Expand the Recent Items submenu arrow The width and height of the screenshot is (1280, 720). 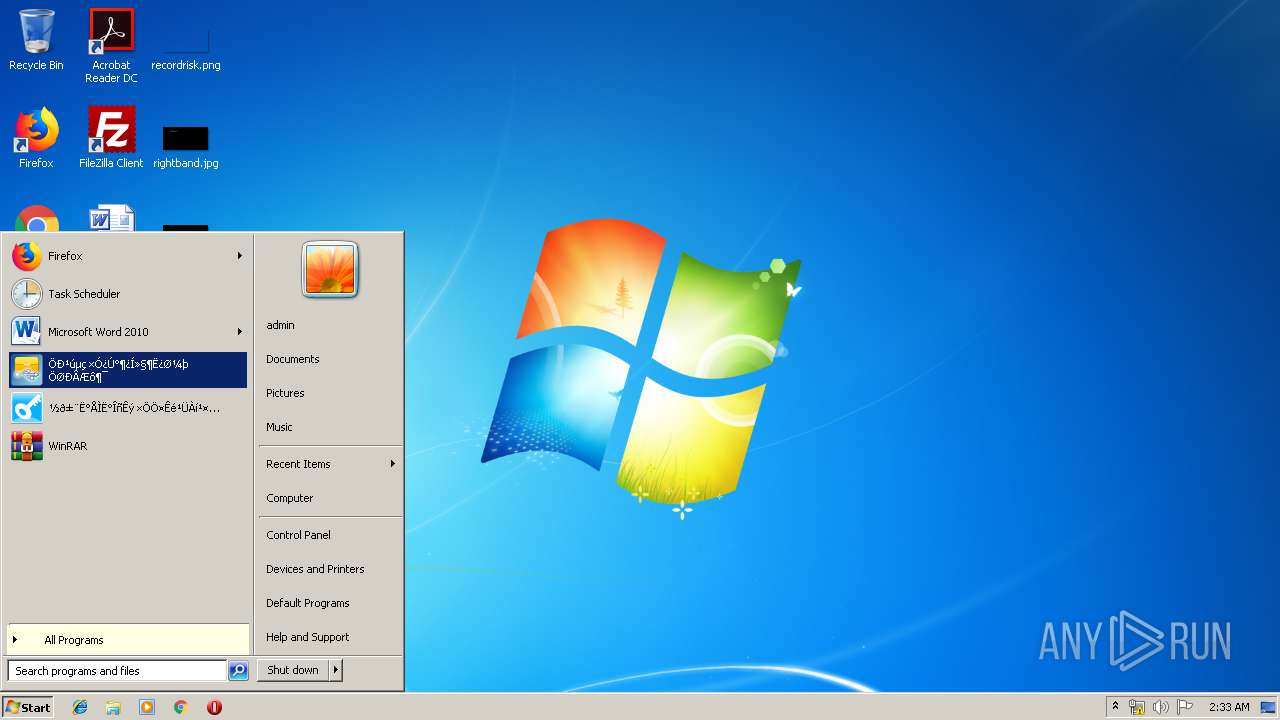click(x=393, y=464)
